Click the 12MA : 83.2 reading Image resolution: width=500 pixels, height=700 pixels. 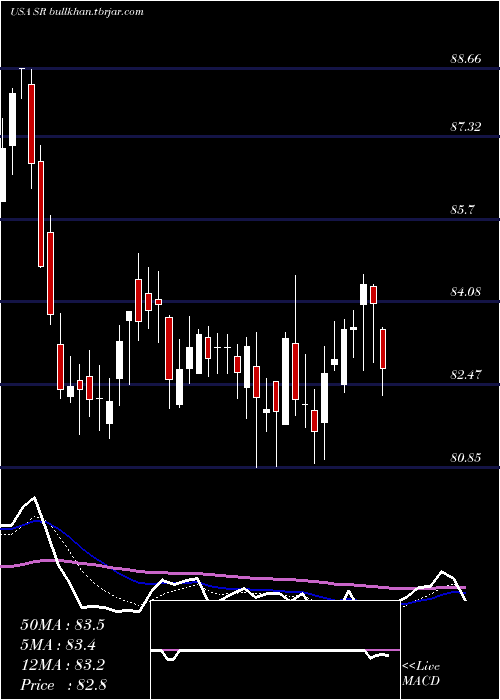pos(62,665)
